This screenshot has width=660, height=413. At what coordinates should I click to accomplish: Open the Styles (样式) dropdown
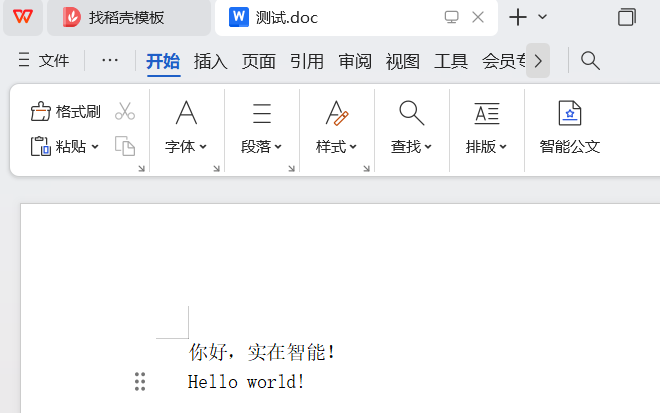click(337, 127)
